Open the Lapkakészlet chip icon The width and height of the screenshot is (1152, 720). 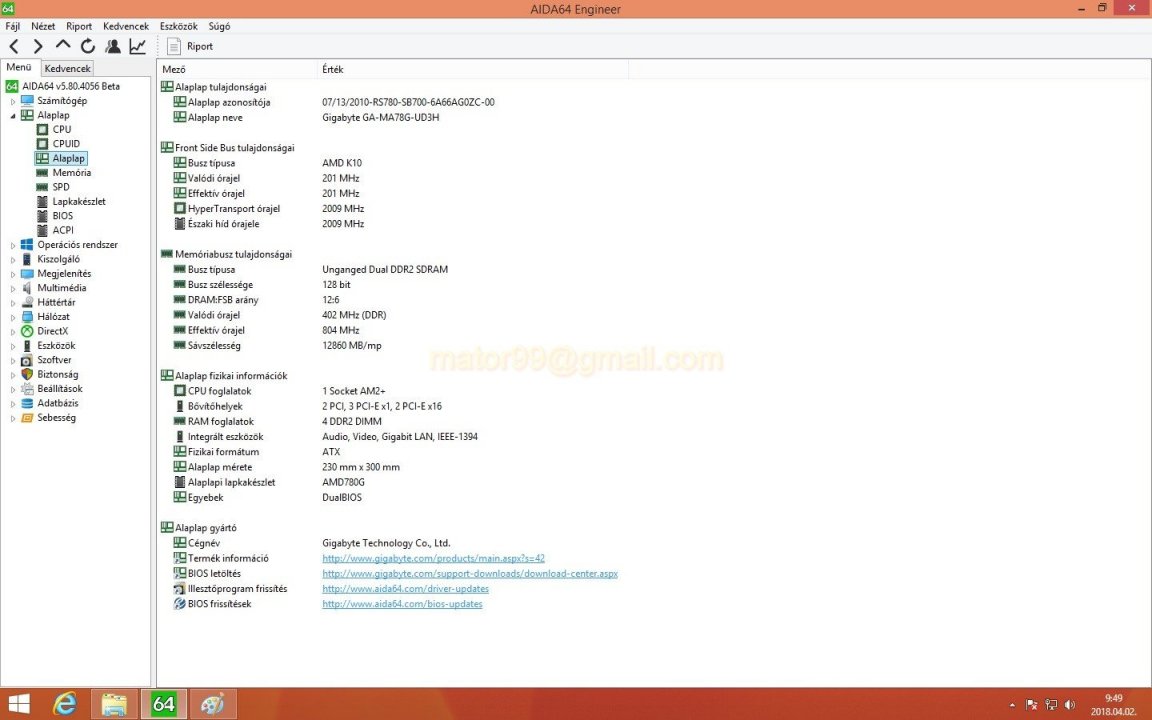coord(43,201)
